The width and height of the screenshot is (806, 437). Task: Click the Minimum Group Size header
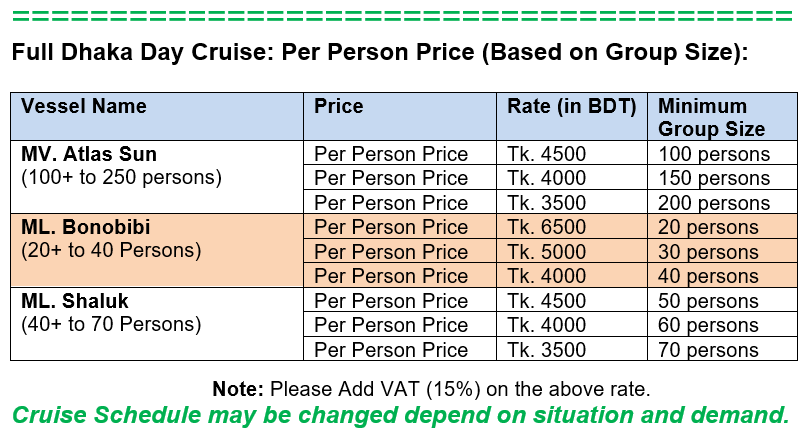pos(722,117)
